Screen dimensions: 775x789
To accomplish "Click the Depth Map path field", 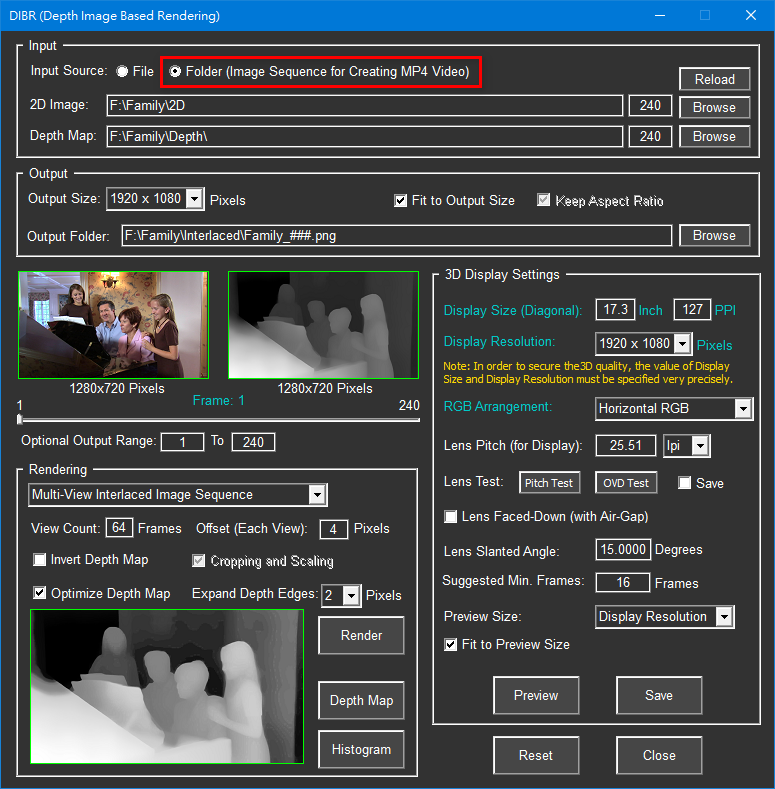I will 365,136.
